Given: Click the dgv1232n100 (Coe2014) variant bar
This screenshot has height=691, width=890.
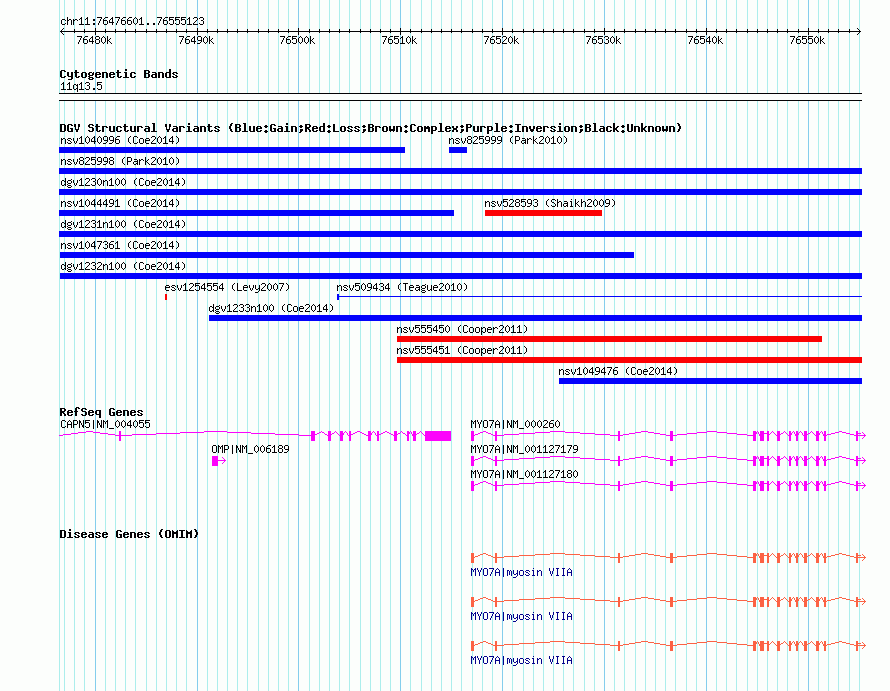Looking at the screenshot, I should (x=460, y=276).
